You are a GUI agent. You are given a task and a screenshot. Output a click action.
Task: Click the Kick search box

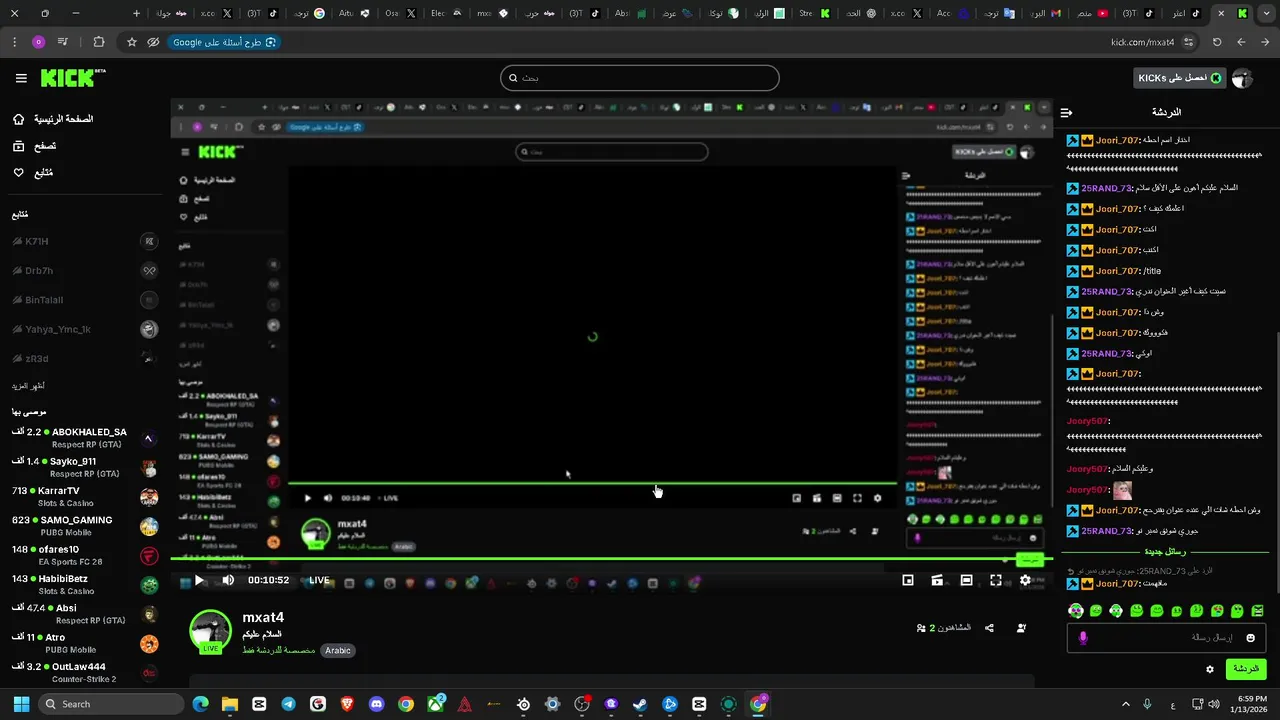coord(640,78)
